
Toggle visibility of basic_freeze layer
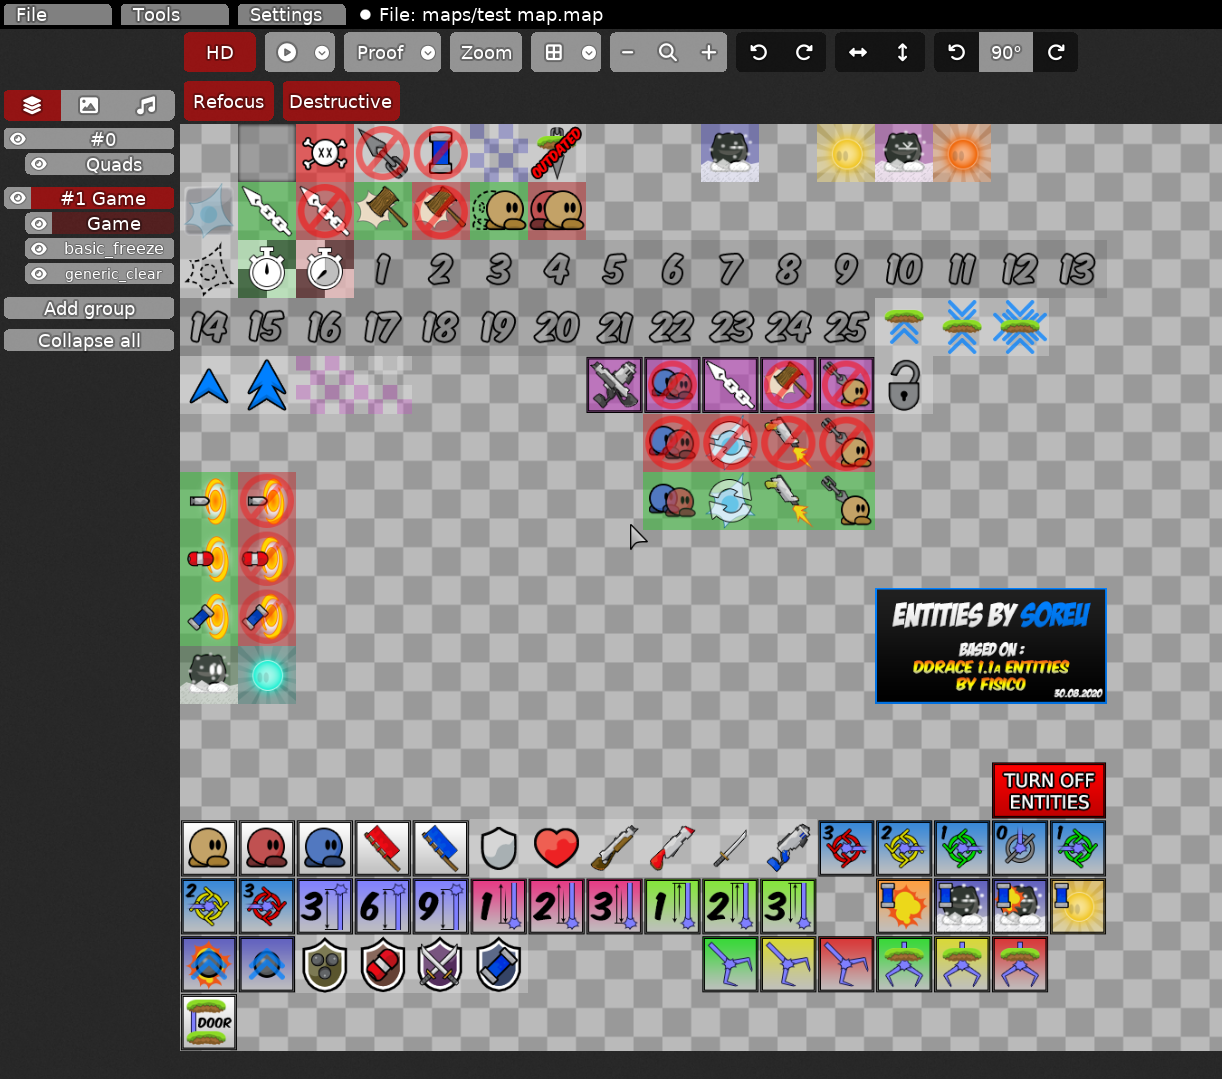[39, 248]
